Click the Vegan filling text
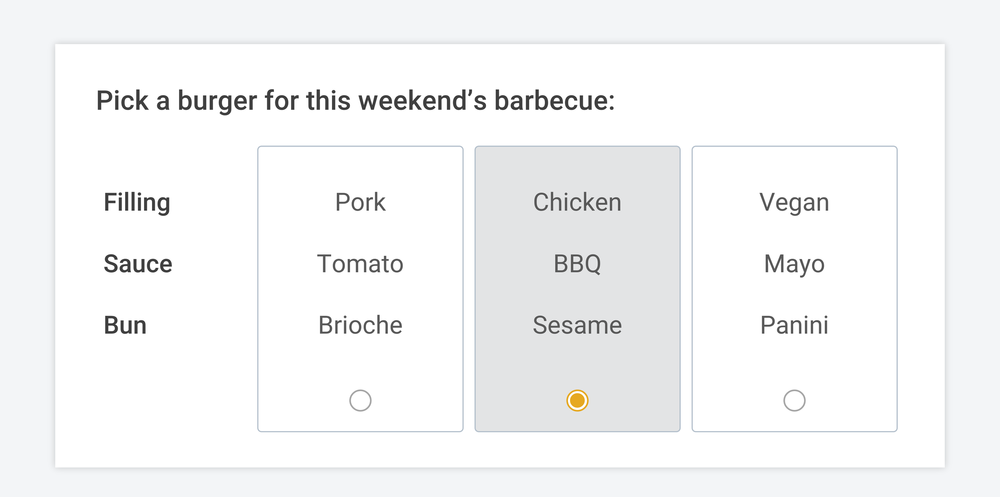Screen dimensions: 1000x497 coord(794,202)
